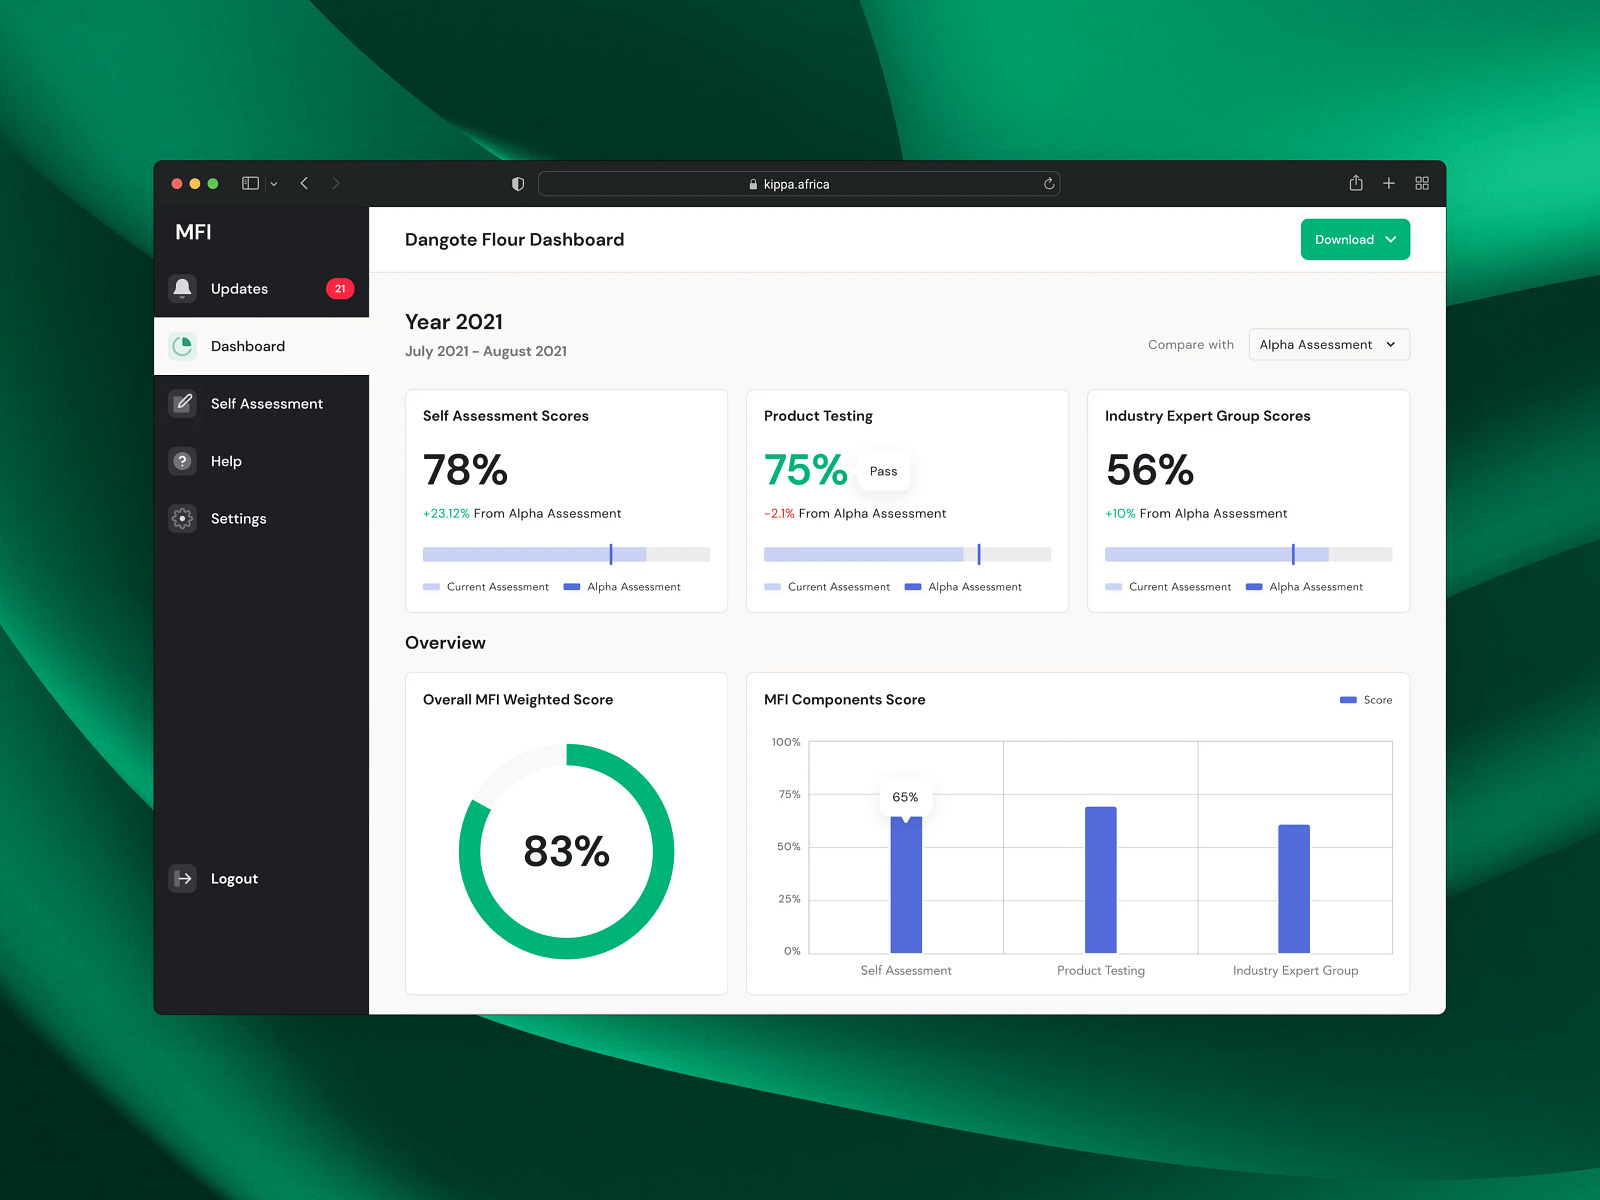The width and height of the screenshot is (1600, 1200).
Task: Click the Product Testing progress bar
Action: pos(907,554)
